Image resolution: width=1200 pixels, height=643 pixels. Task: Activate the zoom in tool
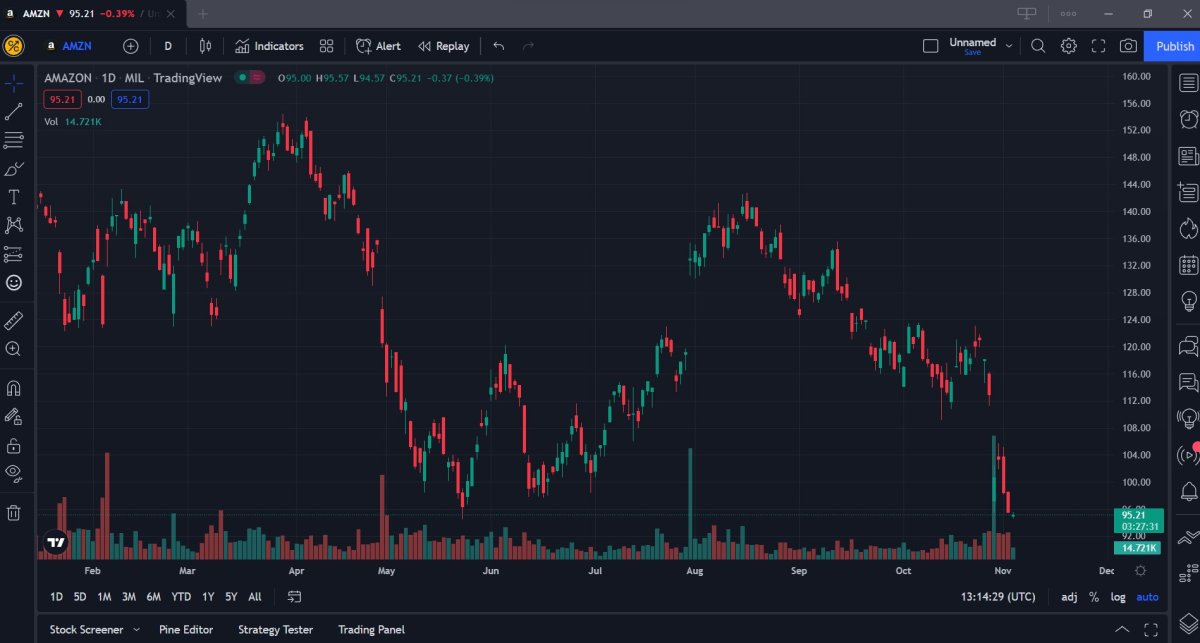14,349
